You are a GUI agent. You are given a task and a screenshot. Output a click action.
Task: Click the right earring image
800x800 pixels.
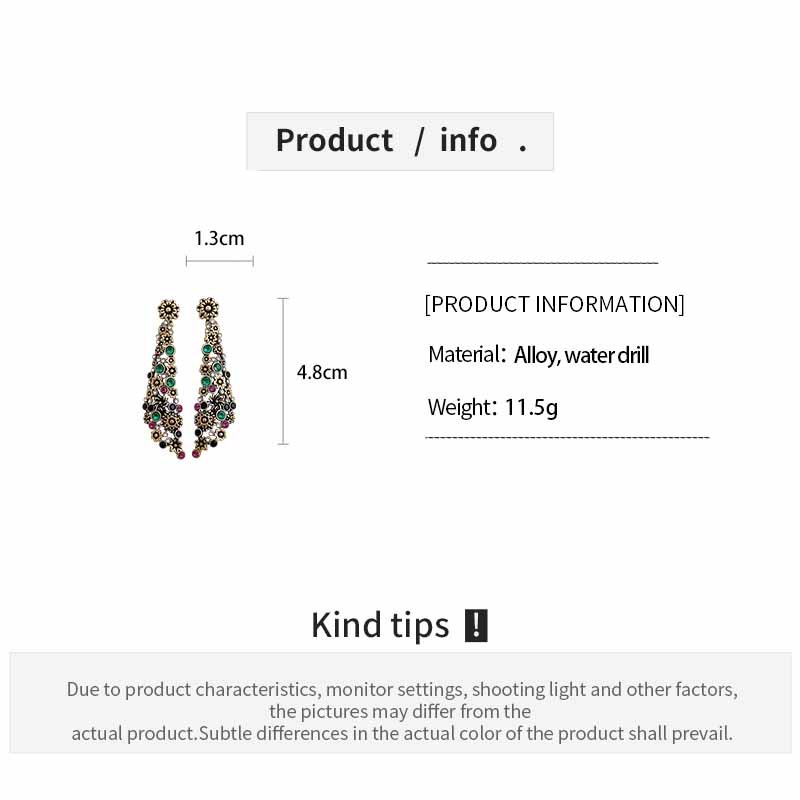[x=208, y=380]
